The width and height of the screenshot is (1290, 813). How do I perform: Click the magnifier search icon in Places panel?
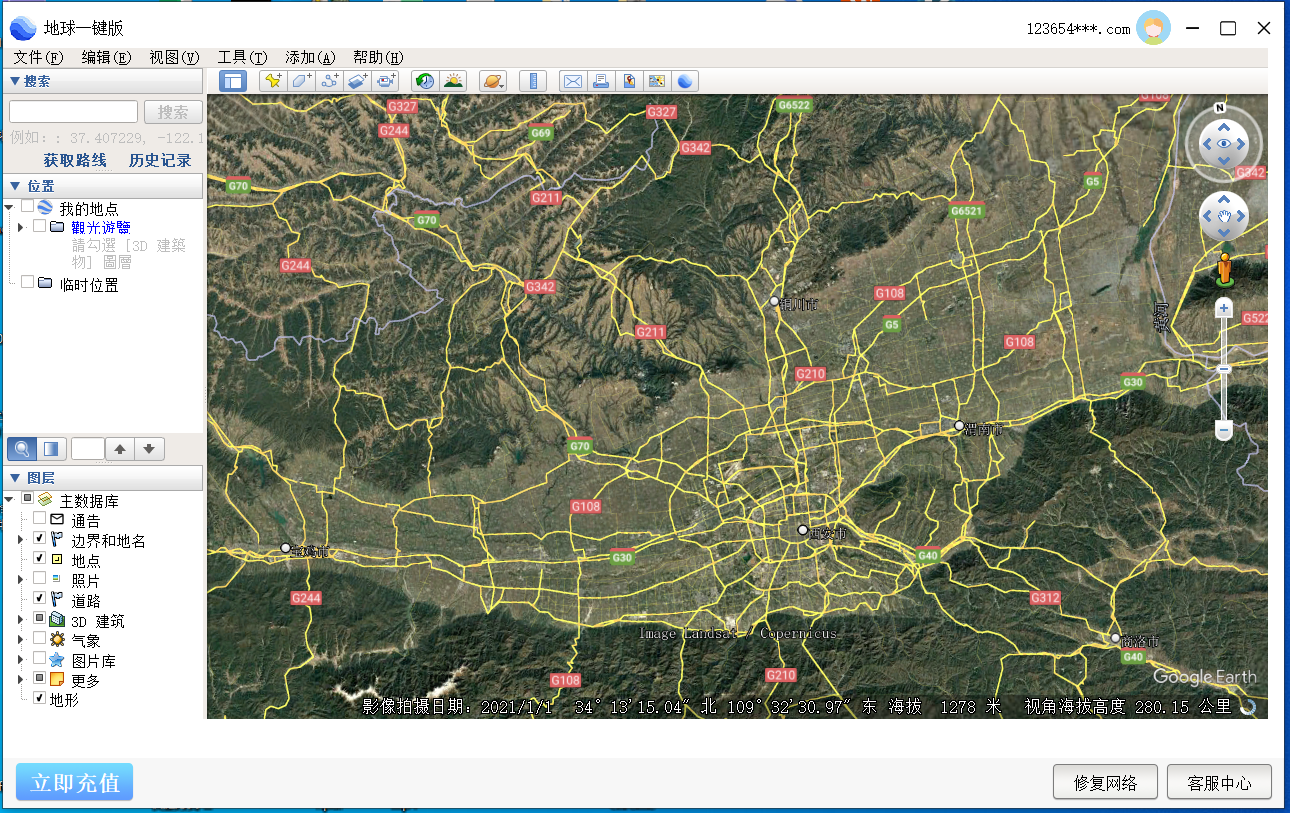click(x=22, y=449)
